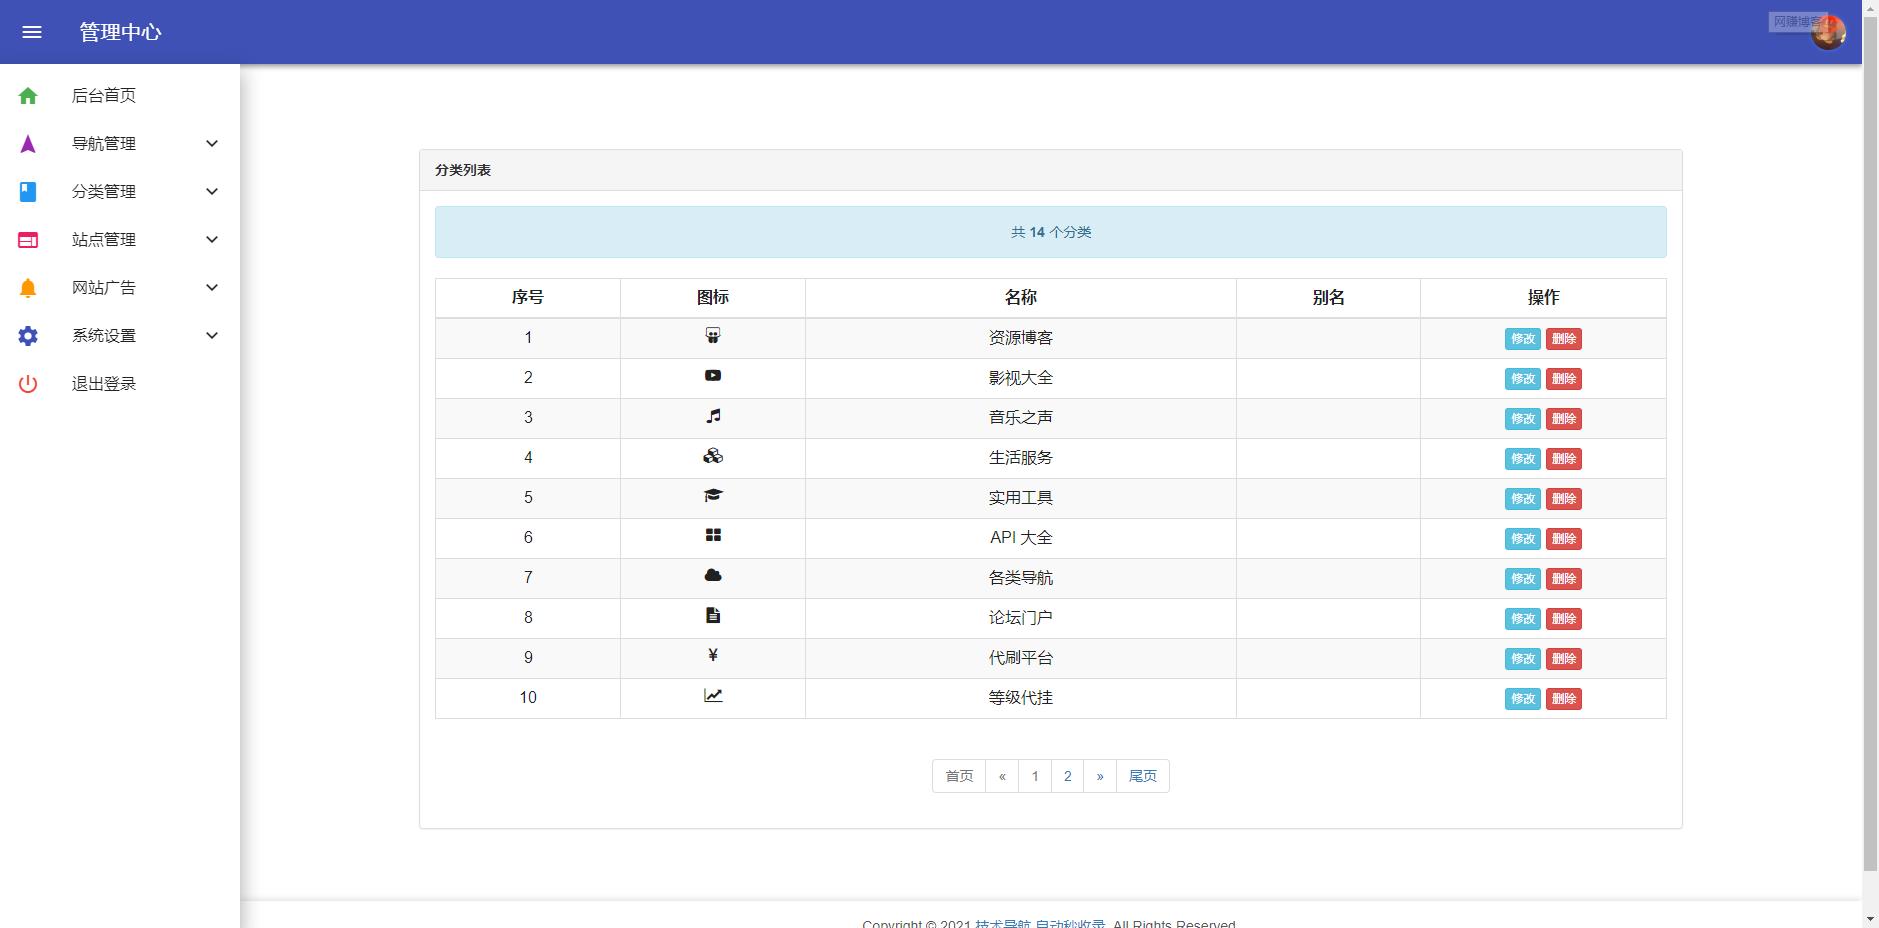Viewport: 1879px width, 928px height.
Task: Delete the 代刷平台 category
Action: pos(1564,659)
